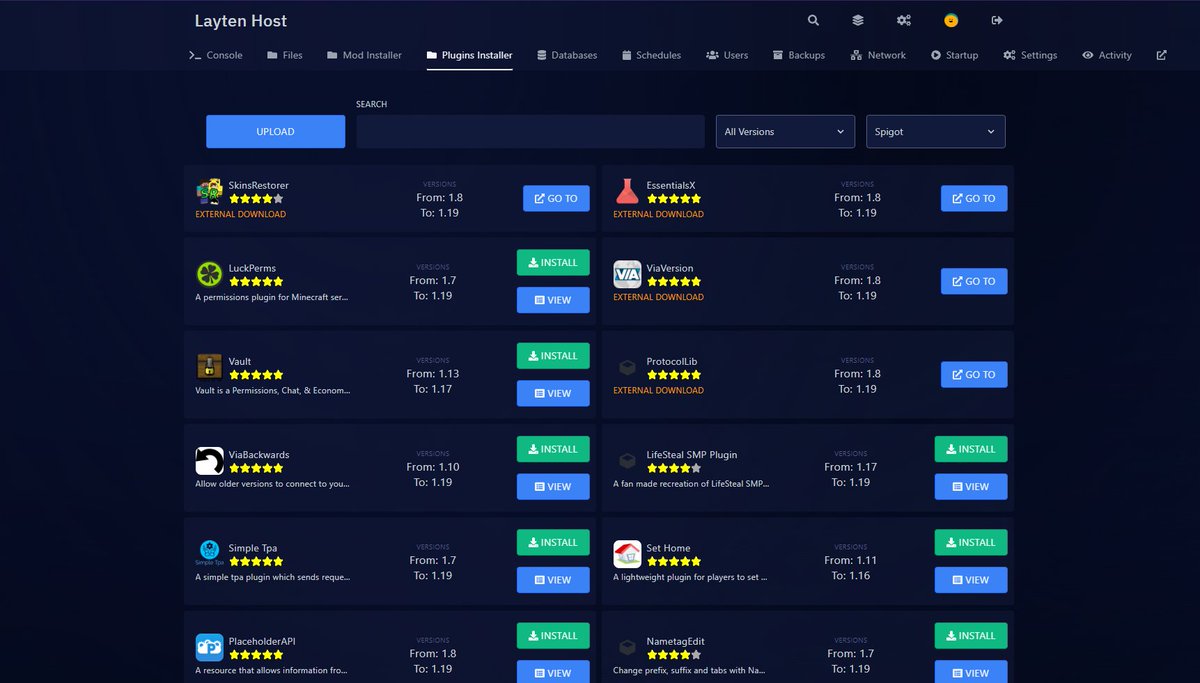Image resolution: width=1200 pixels, height=683 pixels.
Task: Click the ViaBackwards arrow icon
Action: [x=209, y=460]
